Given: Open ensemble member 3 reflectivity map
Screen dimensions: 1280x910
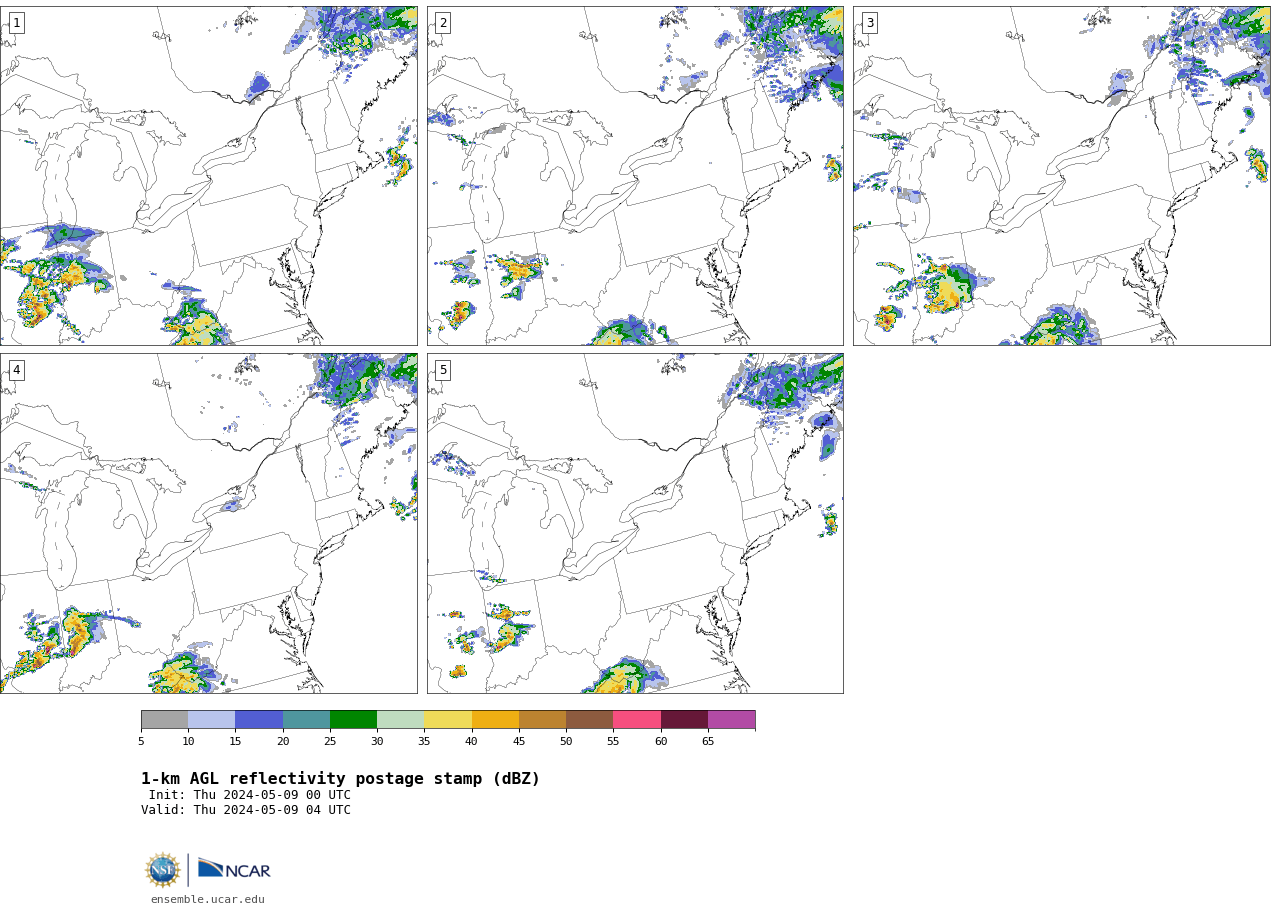Looking at the screenshot, I should 1062,176.
